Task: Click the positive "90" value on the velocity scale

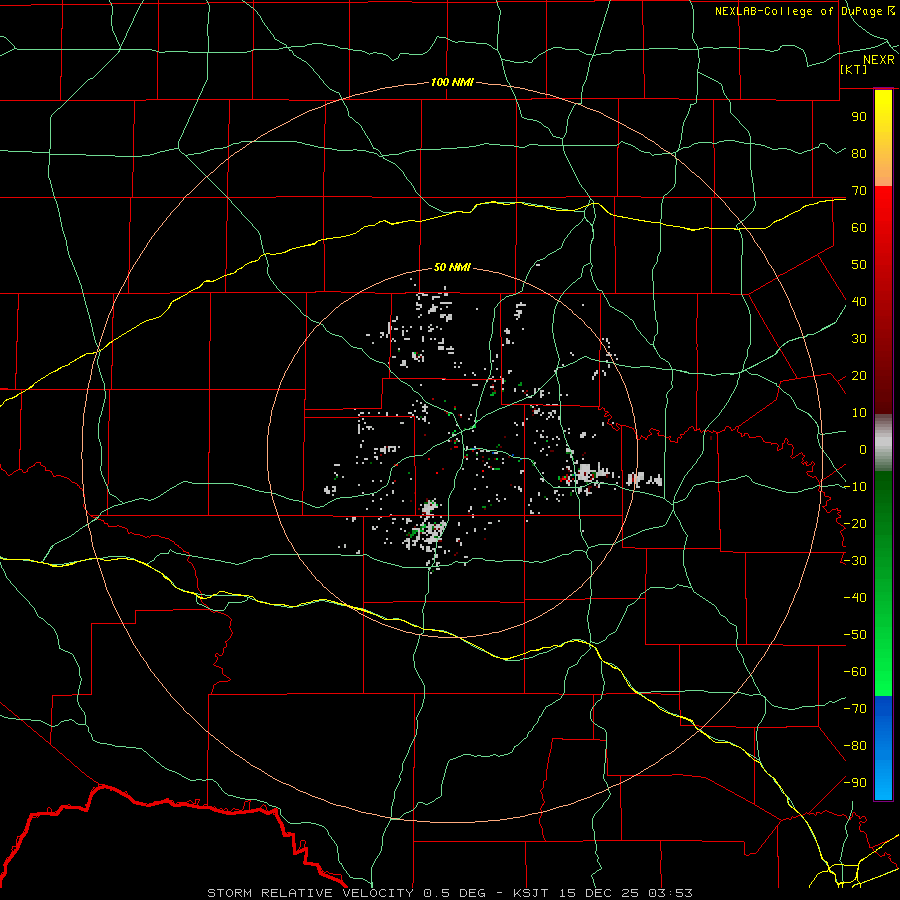Action: tap(859, 117)
